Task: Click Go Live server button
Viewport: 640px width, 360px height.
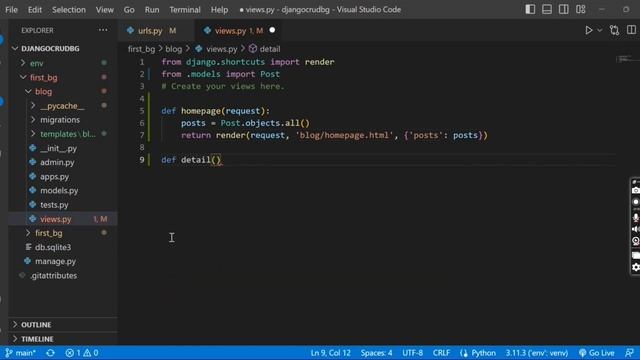Action: pyautogui.click(x=597, y=353)
